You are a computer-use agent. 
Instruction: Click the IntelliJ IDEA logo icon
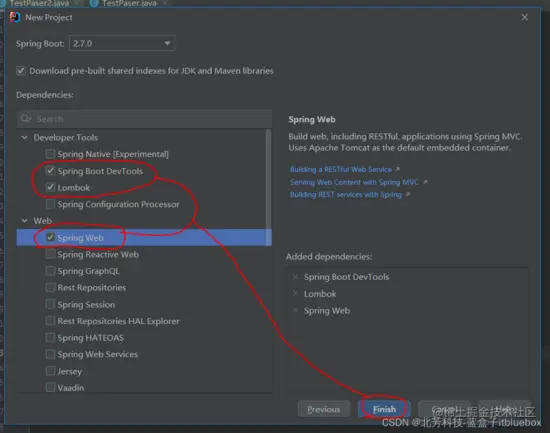coord(15,17)
